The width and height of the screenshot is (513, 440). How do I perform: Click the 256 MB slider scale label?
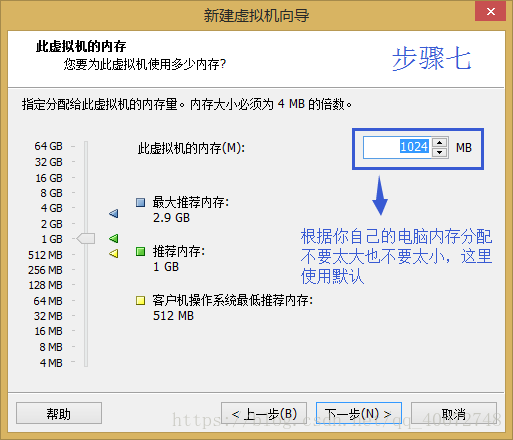pos(45,270)
